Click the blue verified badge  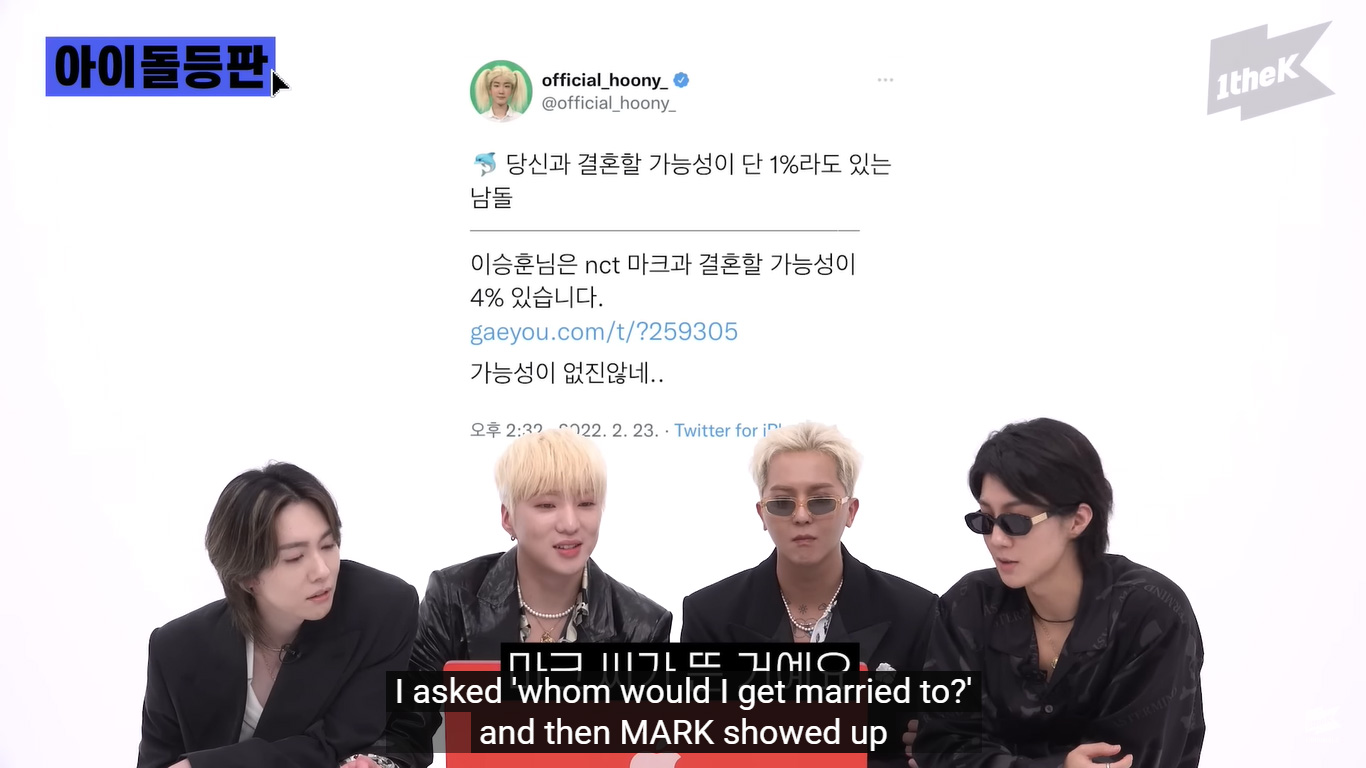coord(681,80)
